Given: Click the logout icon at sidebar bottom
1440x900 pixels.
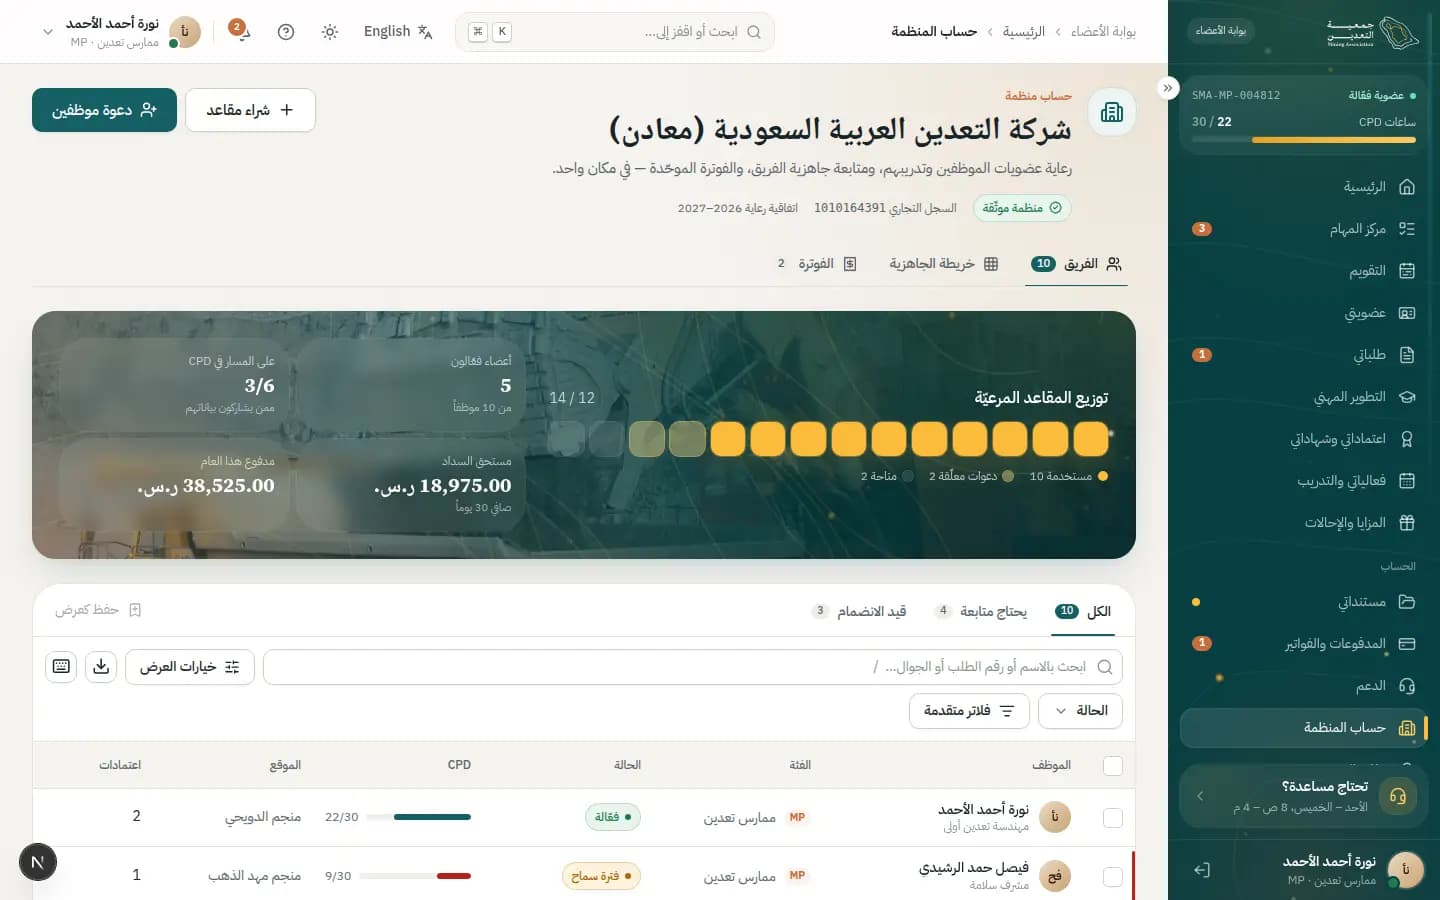Looking at the screenshot, I should 1202,870.
